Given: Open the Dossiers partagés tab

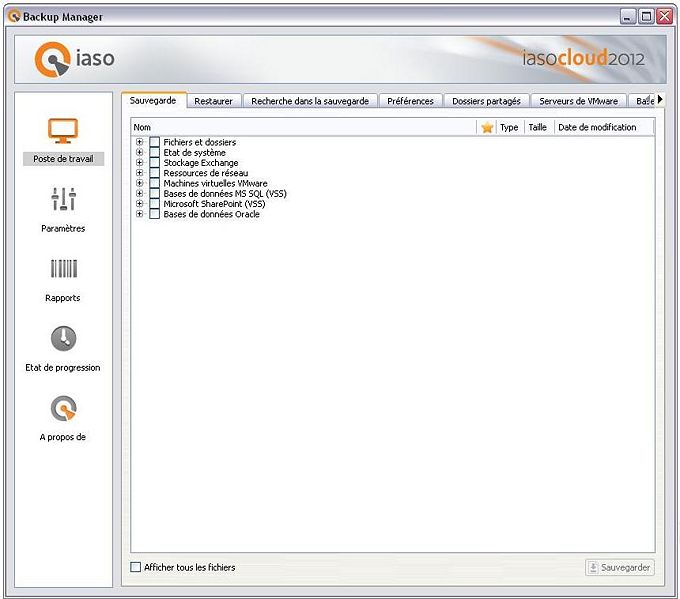Looking at the screenshot, I should pyautogui.click(x=486, y=101).
